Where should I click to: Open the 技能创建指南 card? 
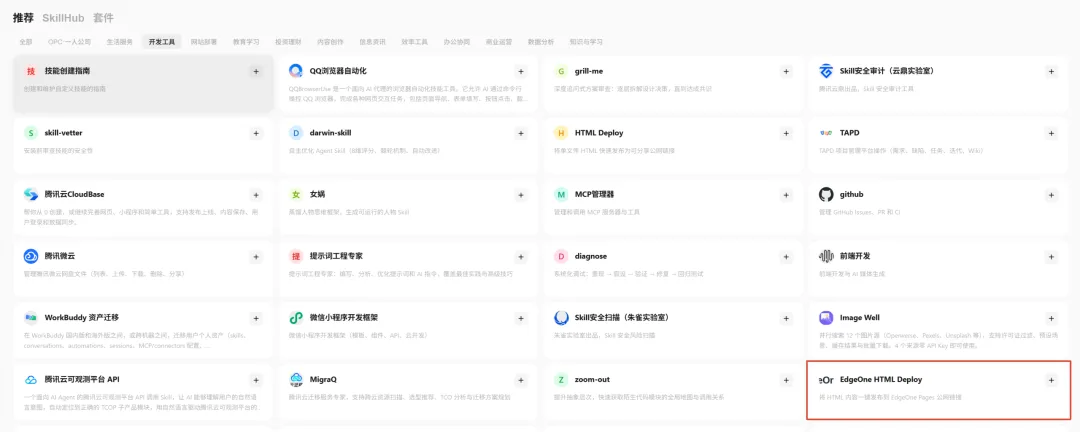[143, 83]
